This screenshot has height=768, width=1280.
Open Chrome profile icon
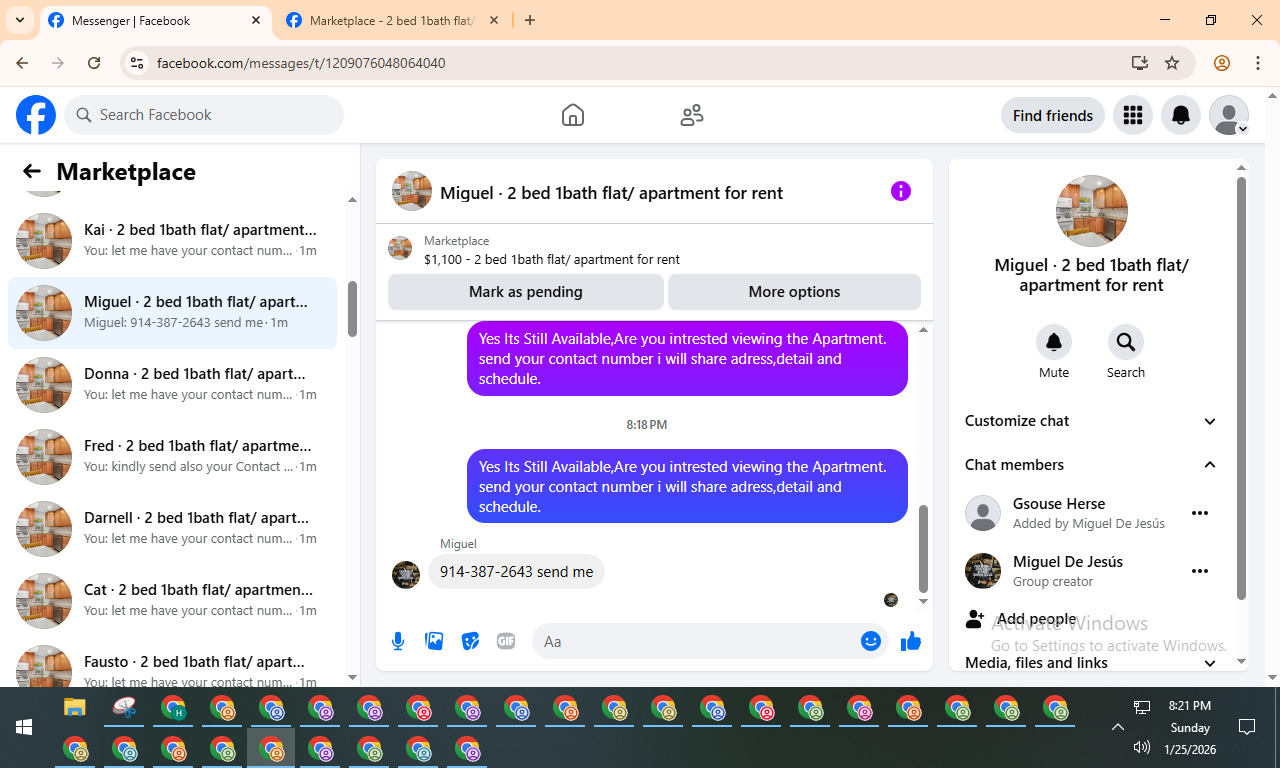click(x=1222, y=63)
